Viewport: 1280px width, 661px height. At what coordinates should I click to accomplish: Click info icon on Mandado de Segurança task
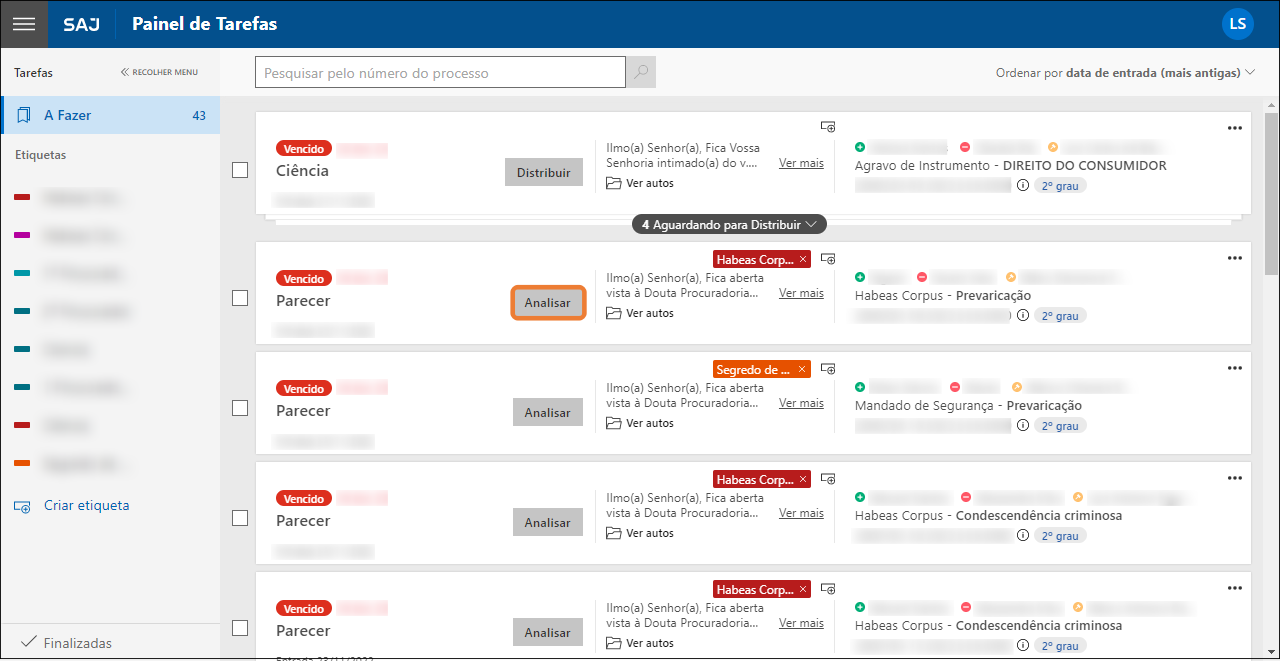(x=1022, y=425)
